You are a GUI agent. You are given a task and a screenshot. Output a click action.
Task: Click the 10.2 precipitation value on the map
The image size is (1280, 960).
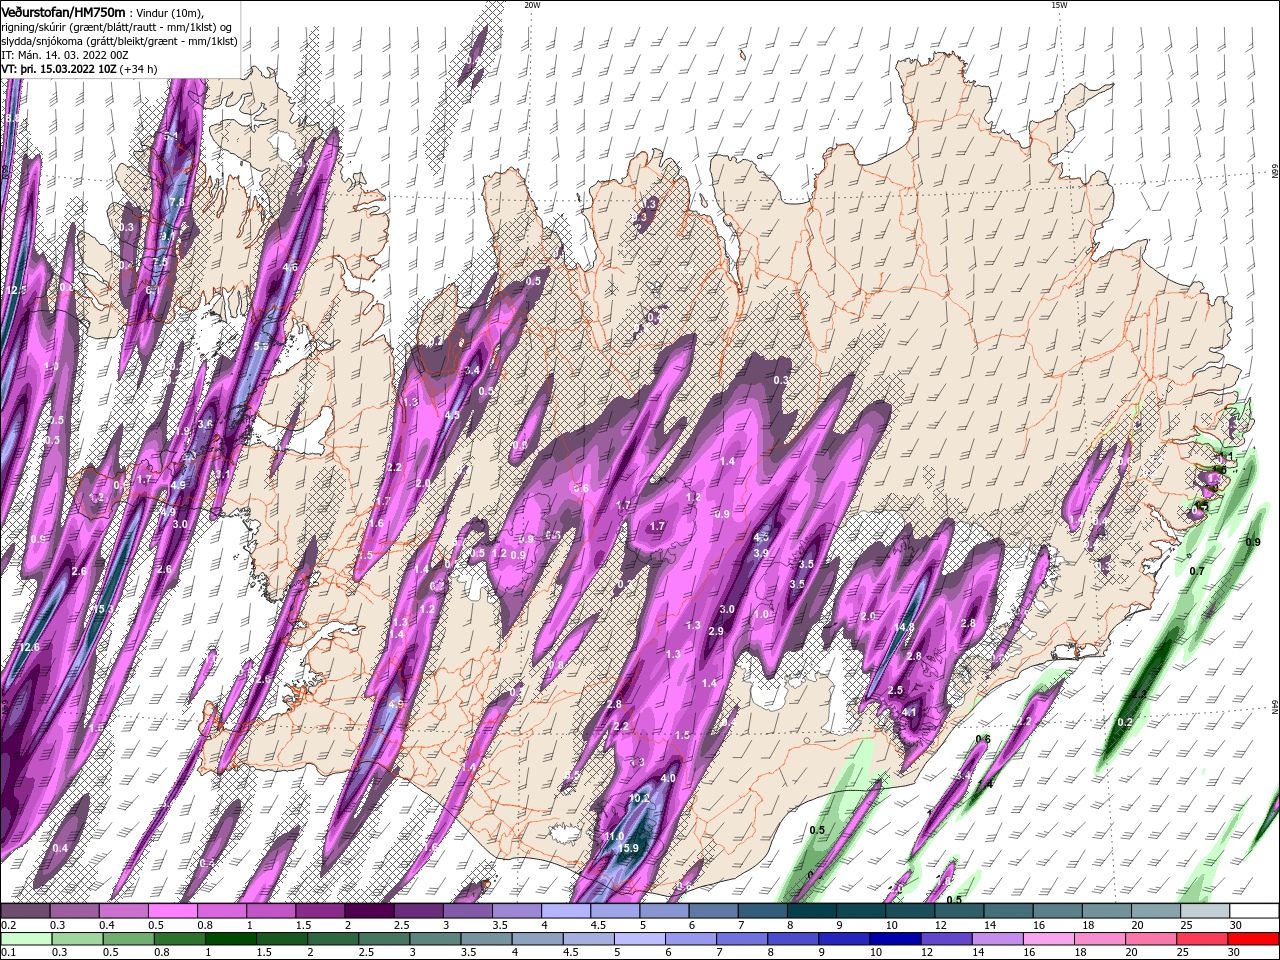[x=640, y=798]
